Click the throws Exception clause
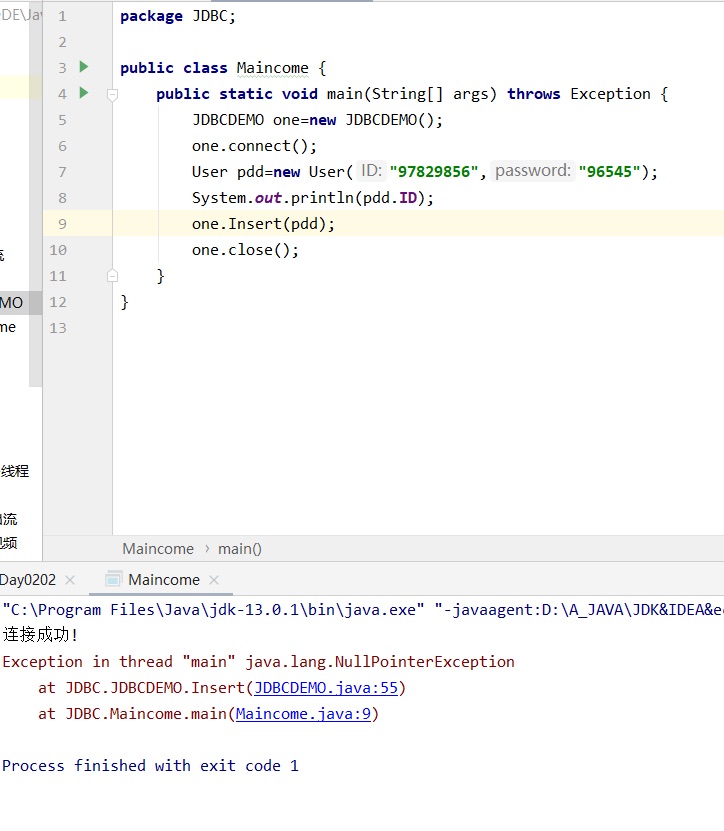The width and height of the screenshot is (724, 831). (x=579, y=94)
